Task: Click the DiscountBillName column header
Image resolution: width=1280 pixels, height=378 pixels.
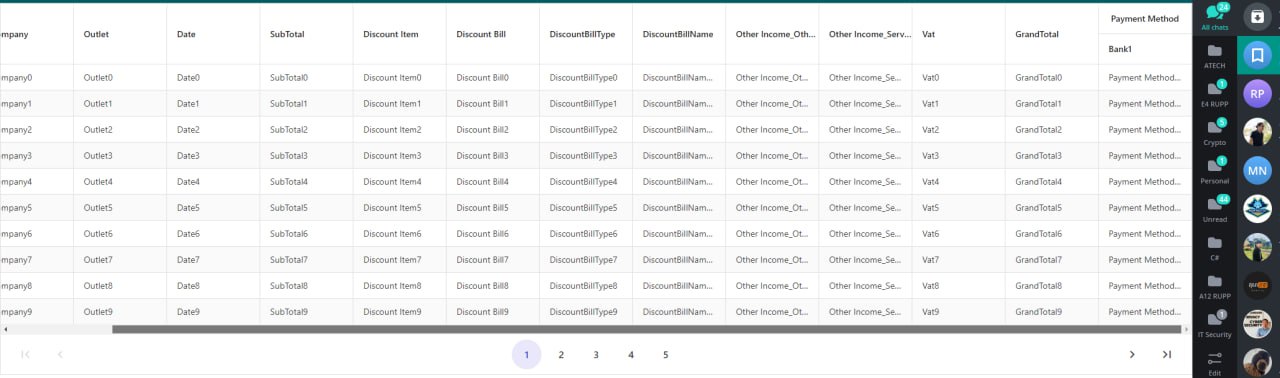Action: (x=678, y=34)
